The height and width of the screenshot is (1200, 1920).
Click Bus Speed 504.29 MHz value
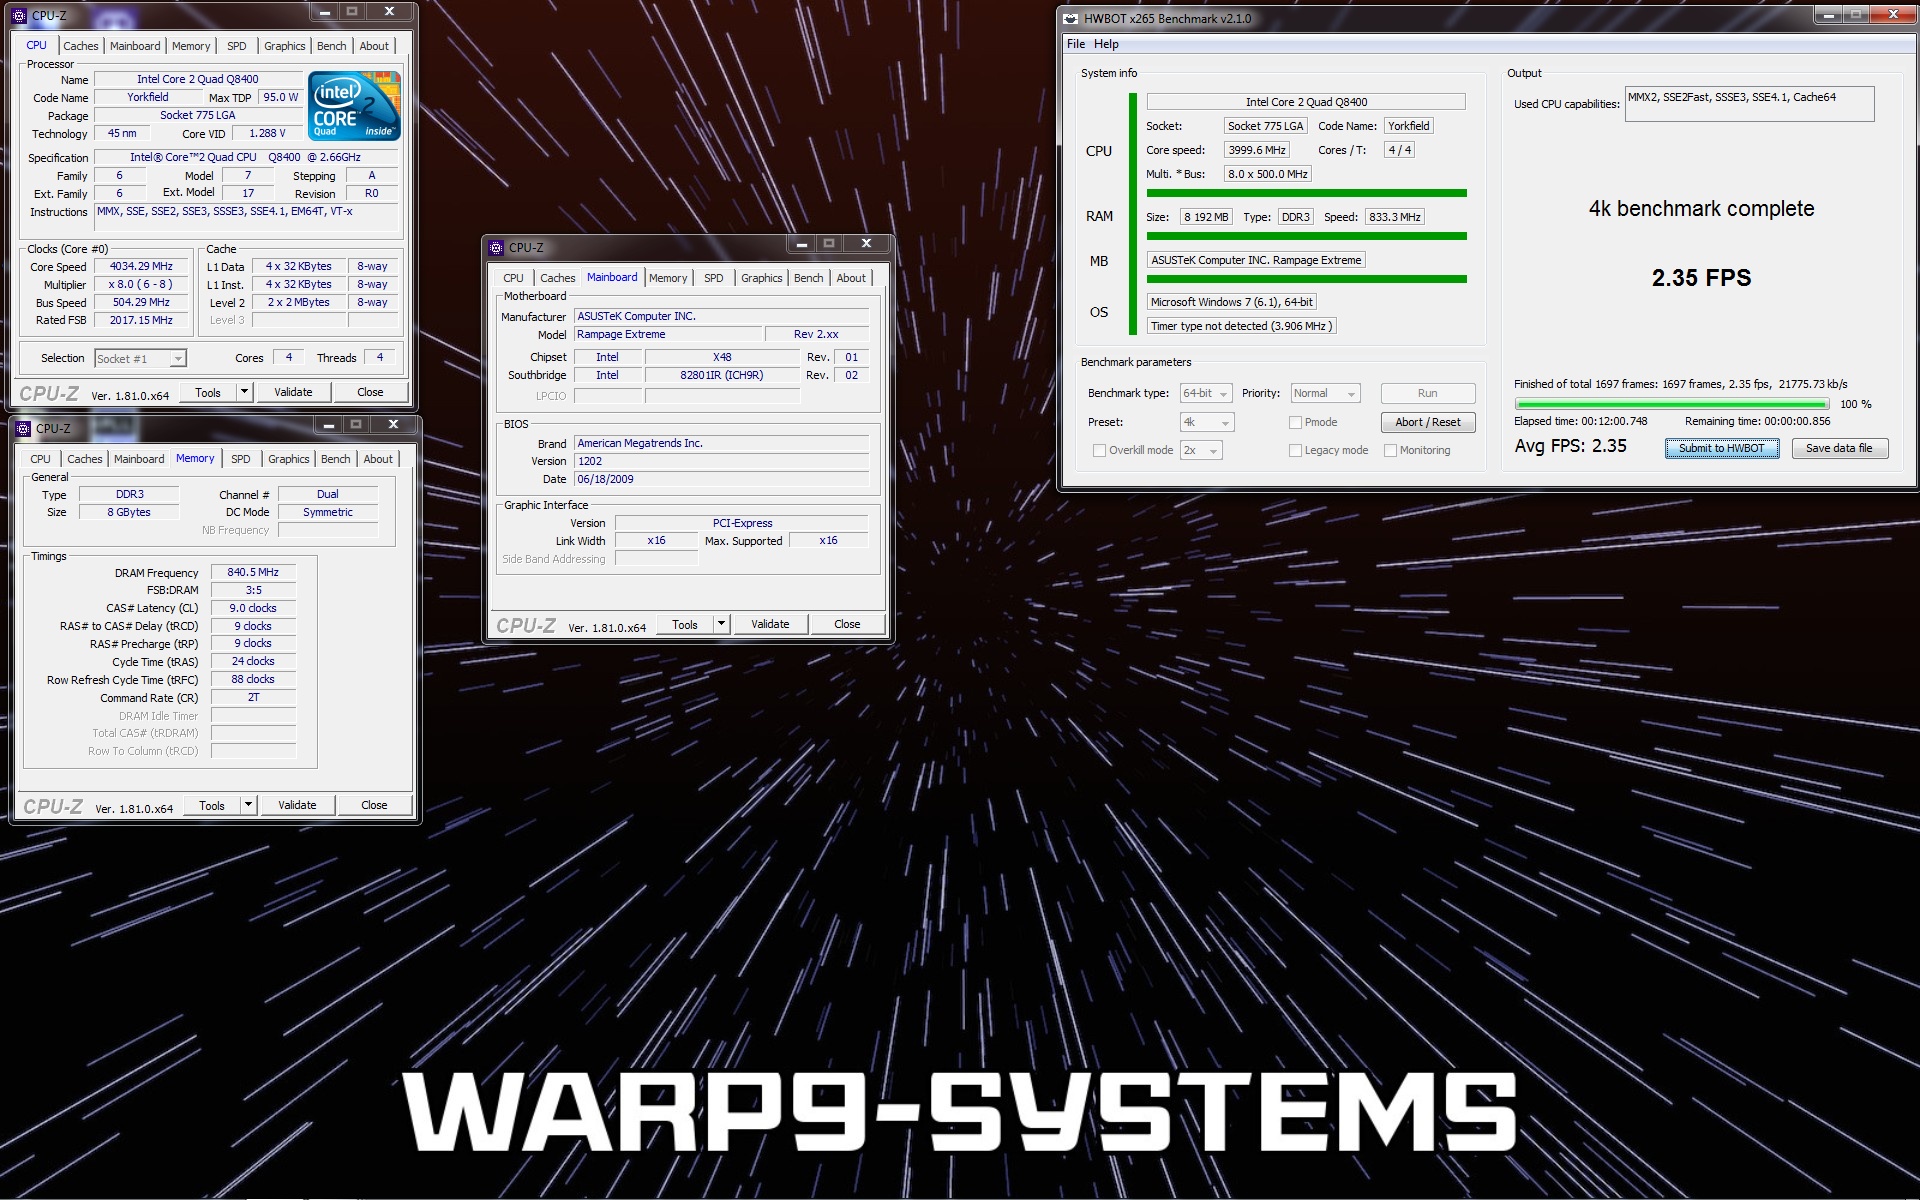pos(141,302)
